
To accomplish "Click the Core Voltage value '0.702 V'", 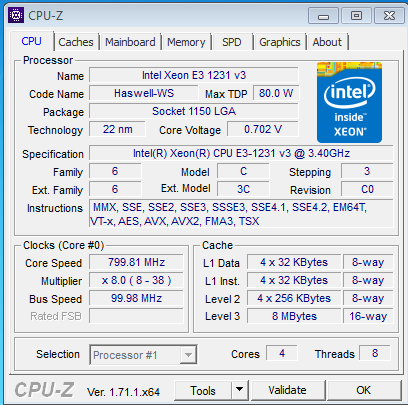I will 263,129.
